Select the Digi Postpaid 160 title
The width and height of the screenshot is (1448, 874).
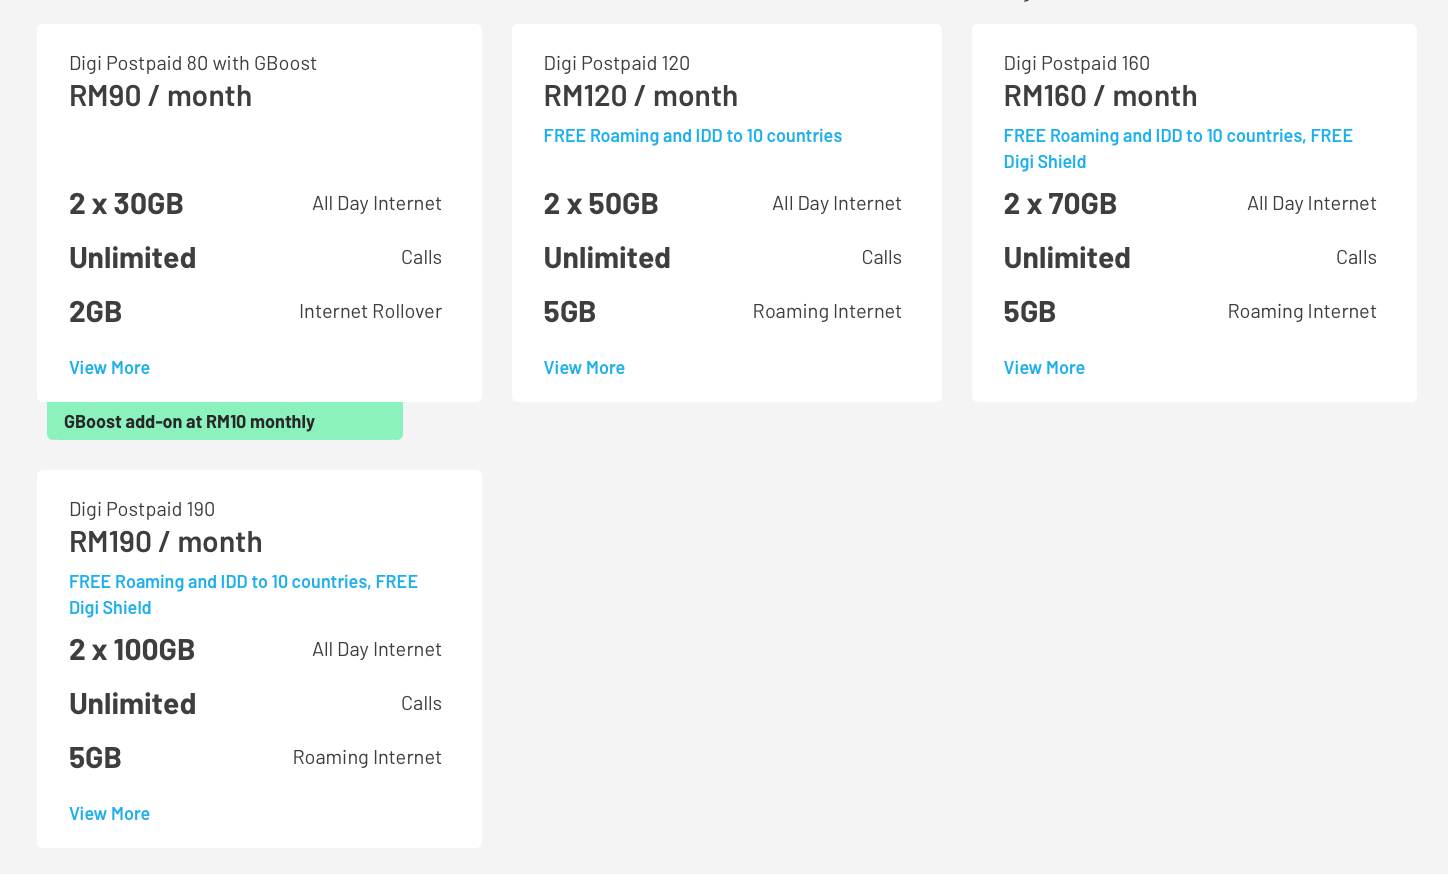click(x=1077, y=63)
